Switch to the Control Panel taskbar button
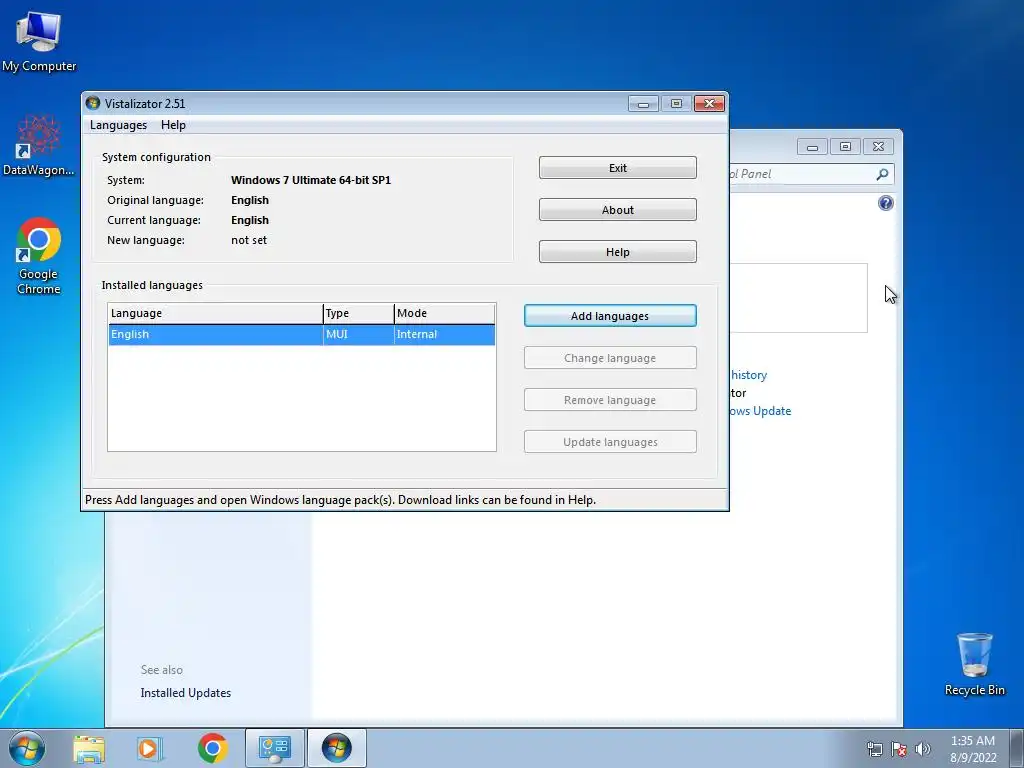This screenshot has width=1024, height=768. point(274,748)
